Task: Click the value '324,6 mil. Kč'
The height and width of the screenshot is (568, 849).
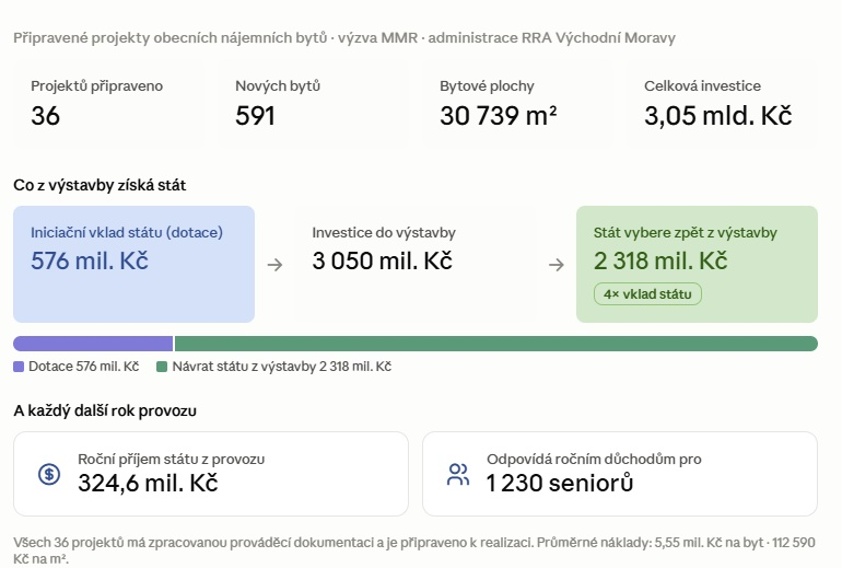Action: click(148, 483)
